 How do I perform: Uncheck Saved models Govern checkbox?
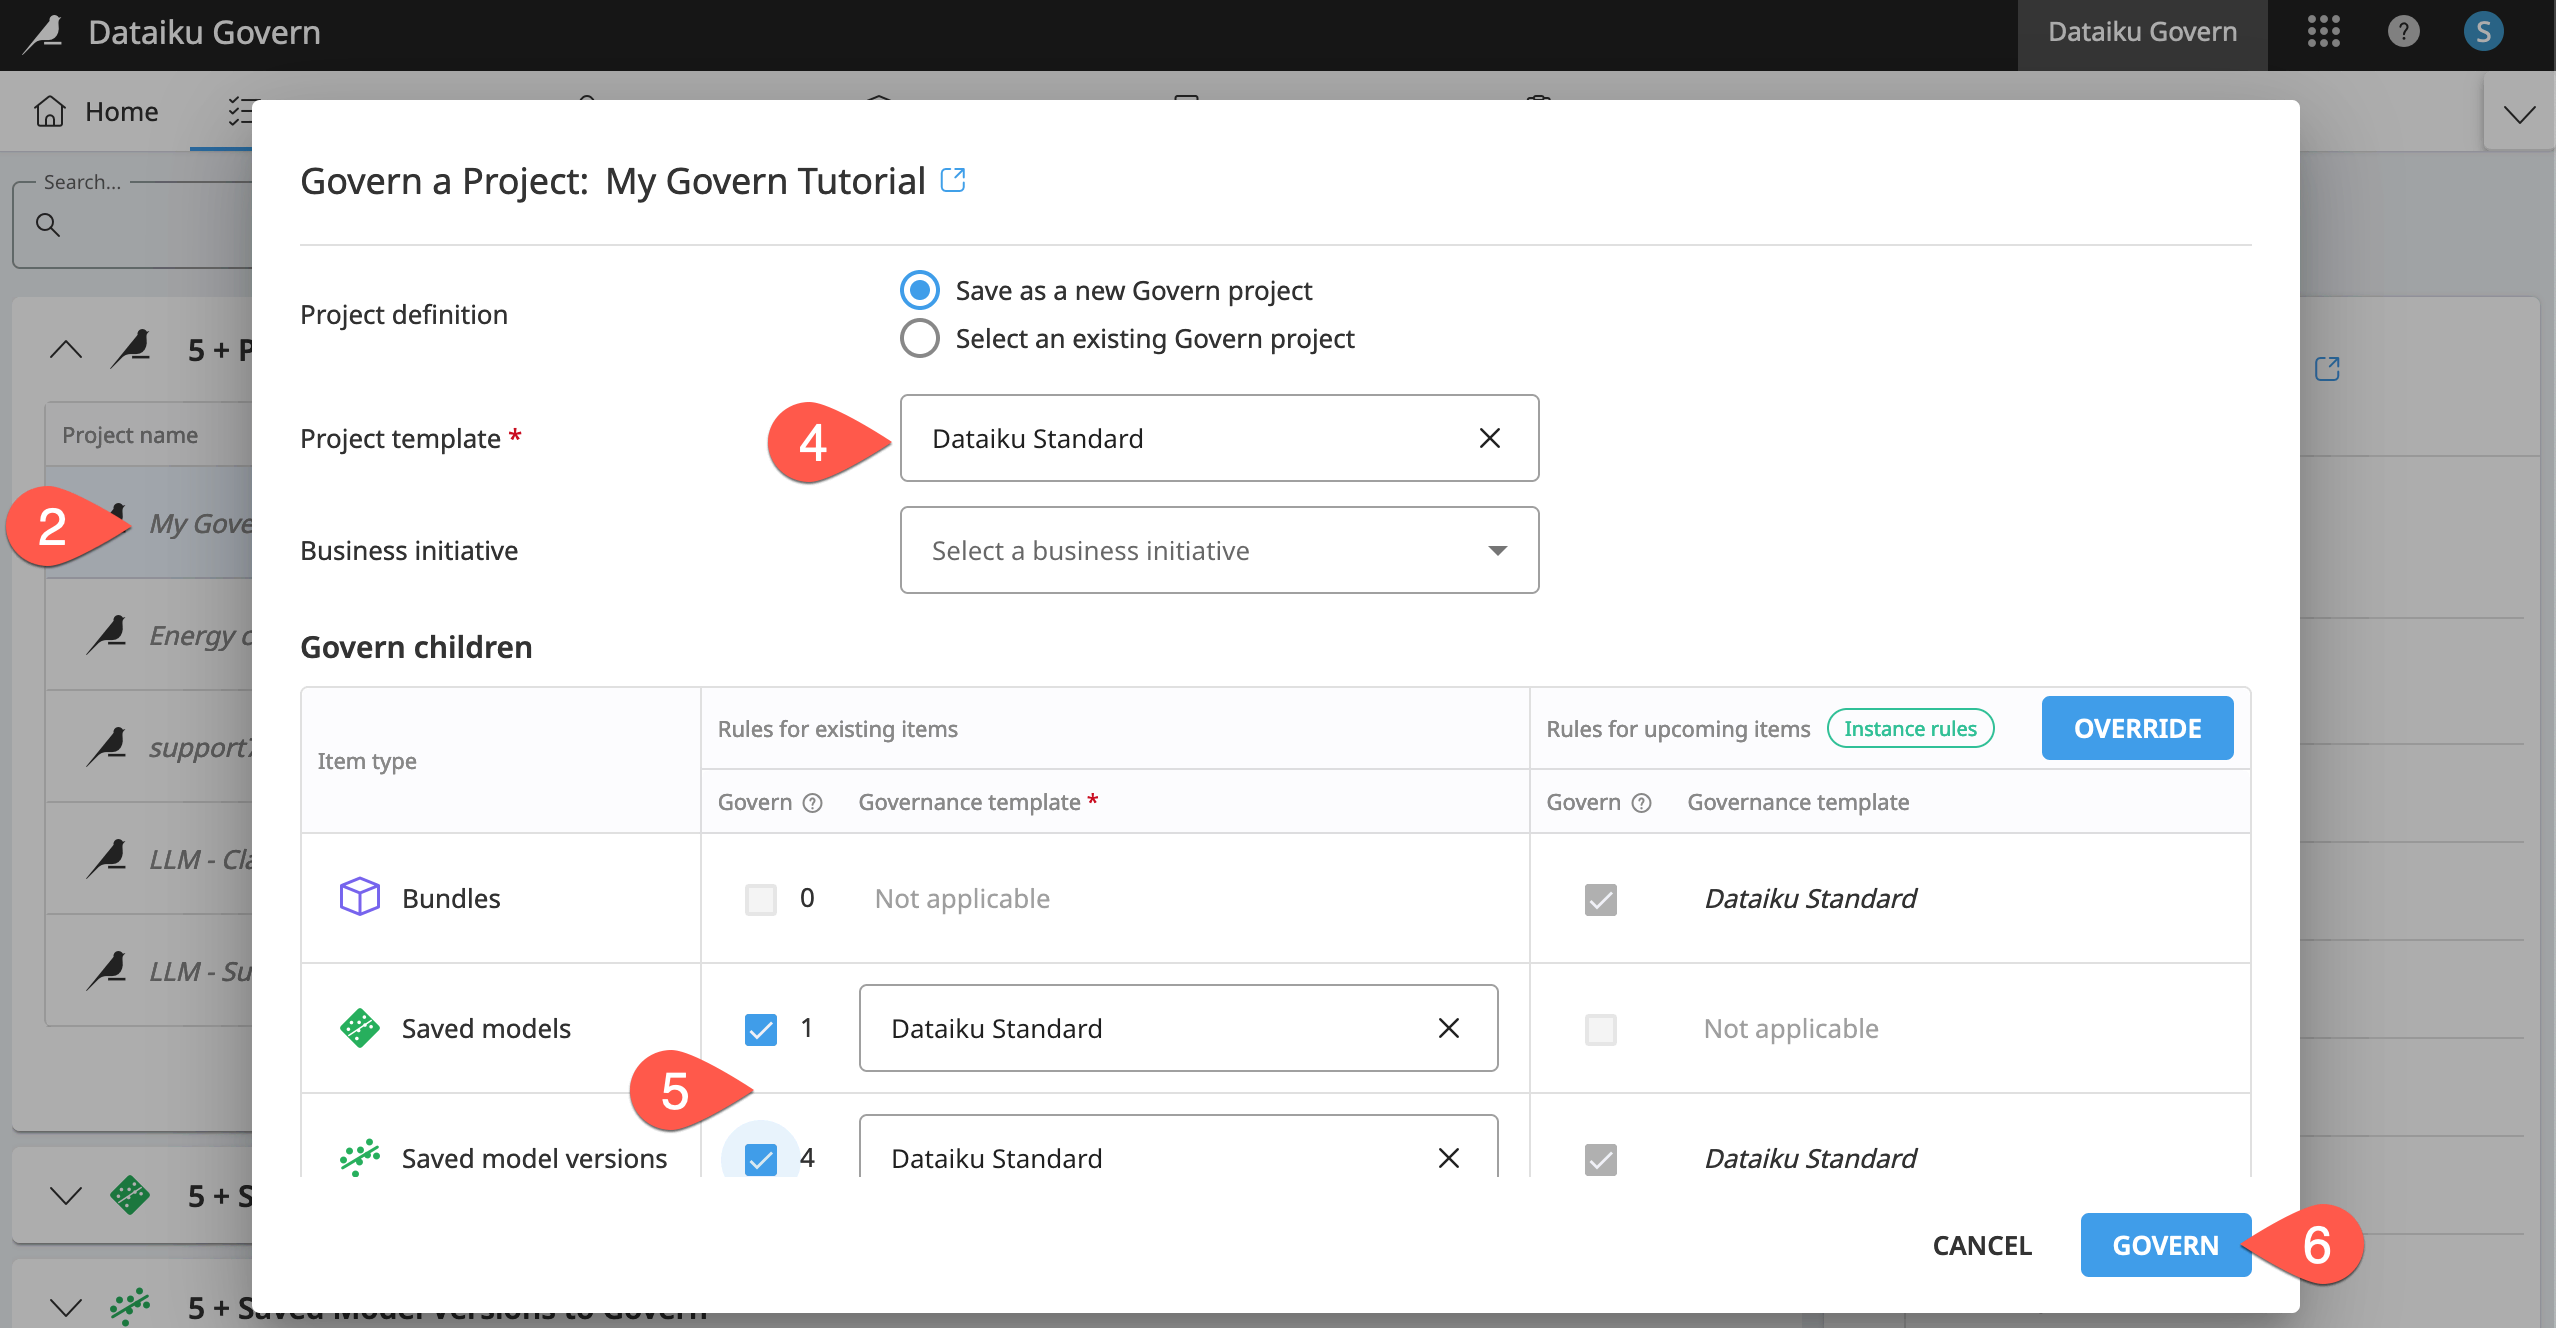coord(760,1029)
